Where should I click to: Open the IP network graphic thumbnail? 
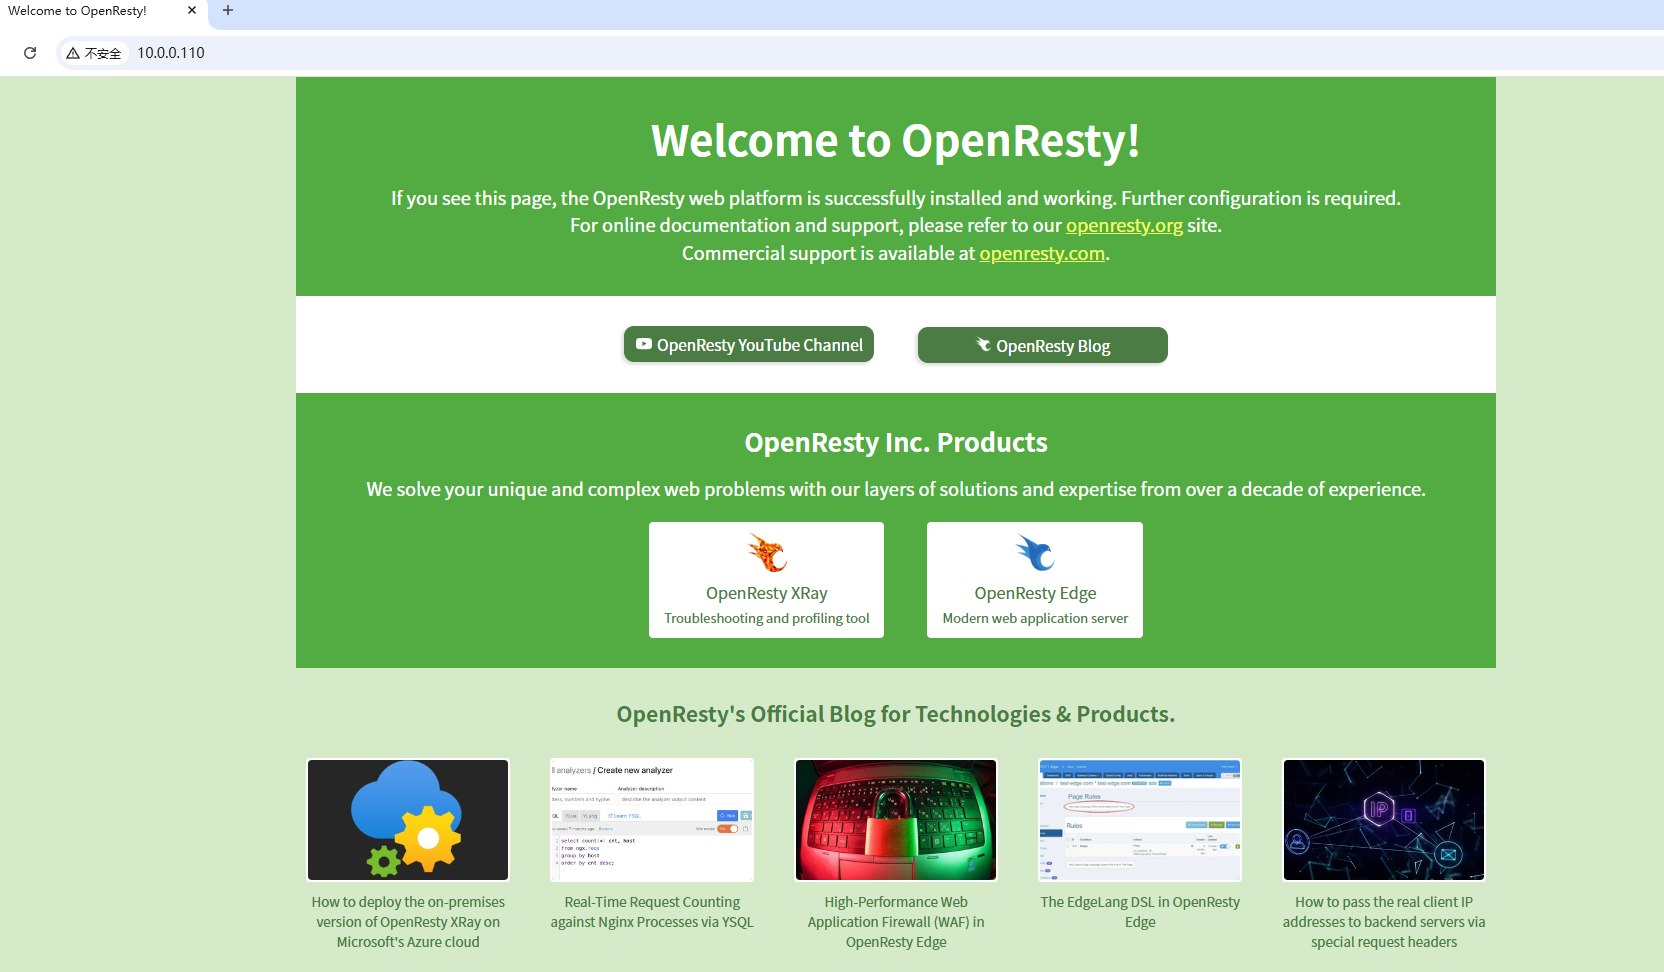(1384, 820)
